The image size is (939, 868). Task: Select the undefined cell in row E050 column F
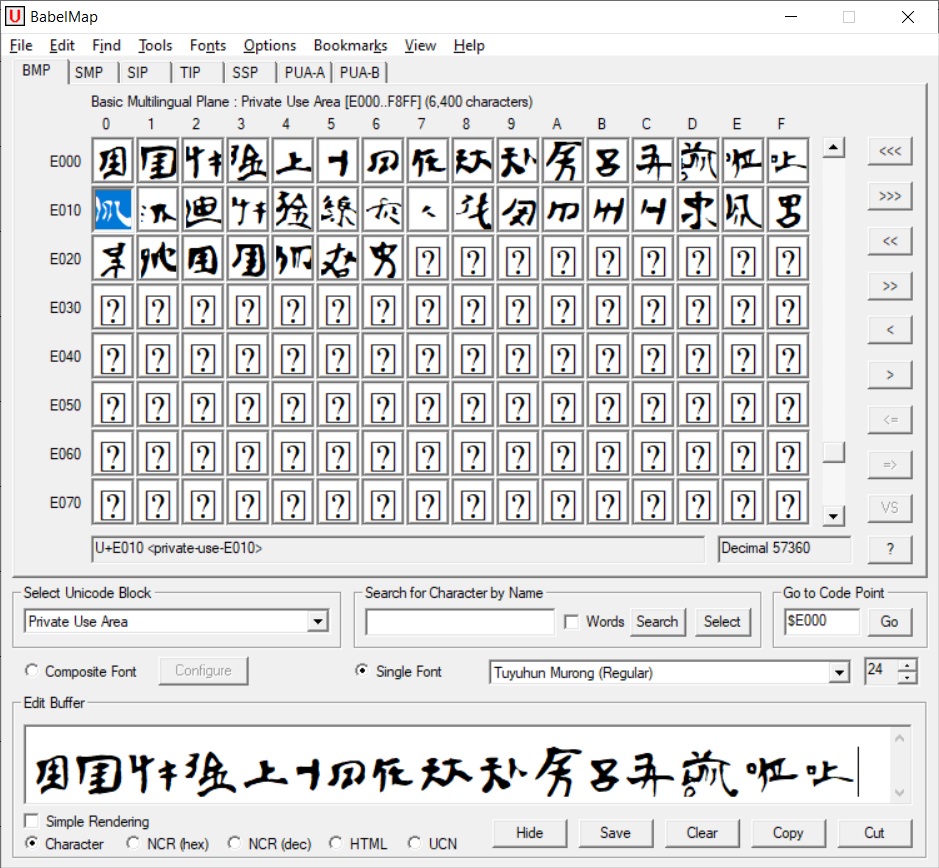[x=788, y=405]
